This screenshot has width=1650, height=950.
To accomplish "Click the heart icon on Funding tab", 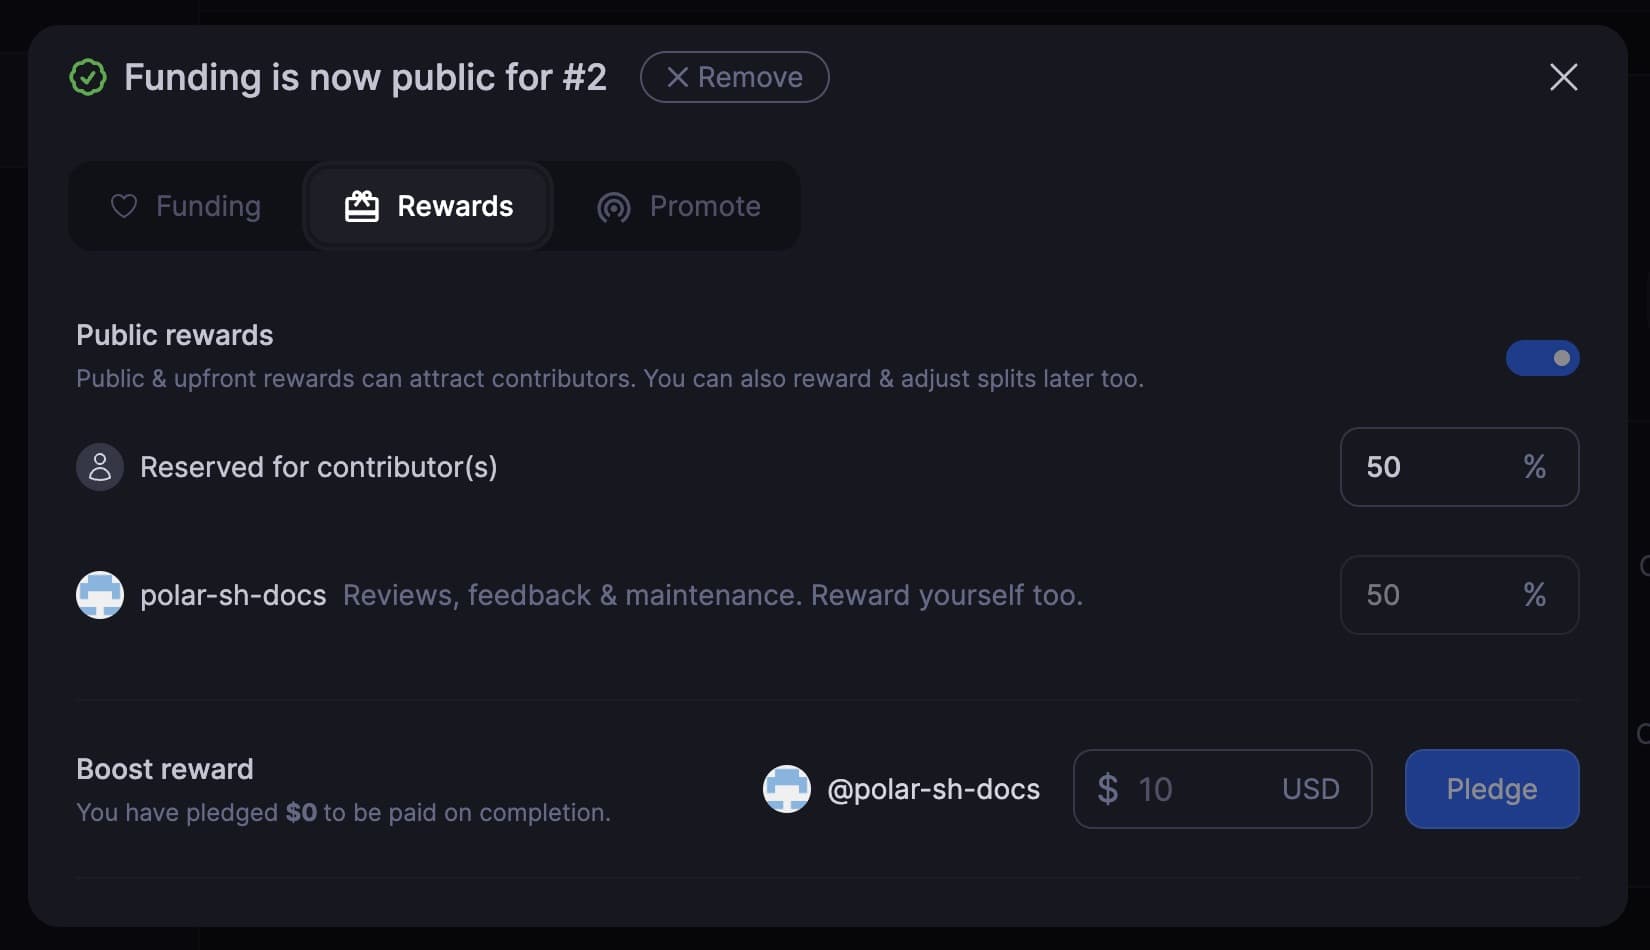I will (124, 206).
